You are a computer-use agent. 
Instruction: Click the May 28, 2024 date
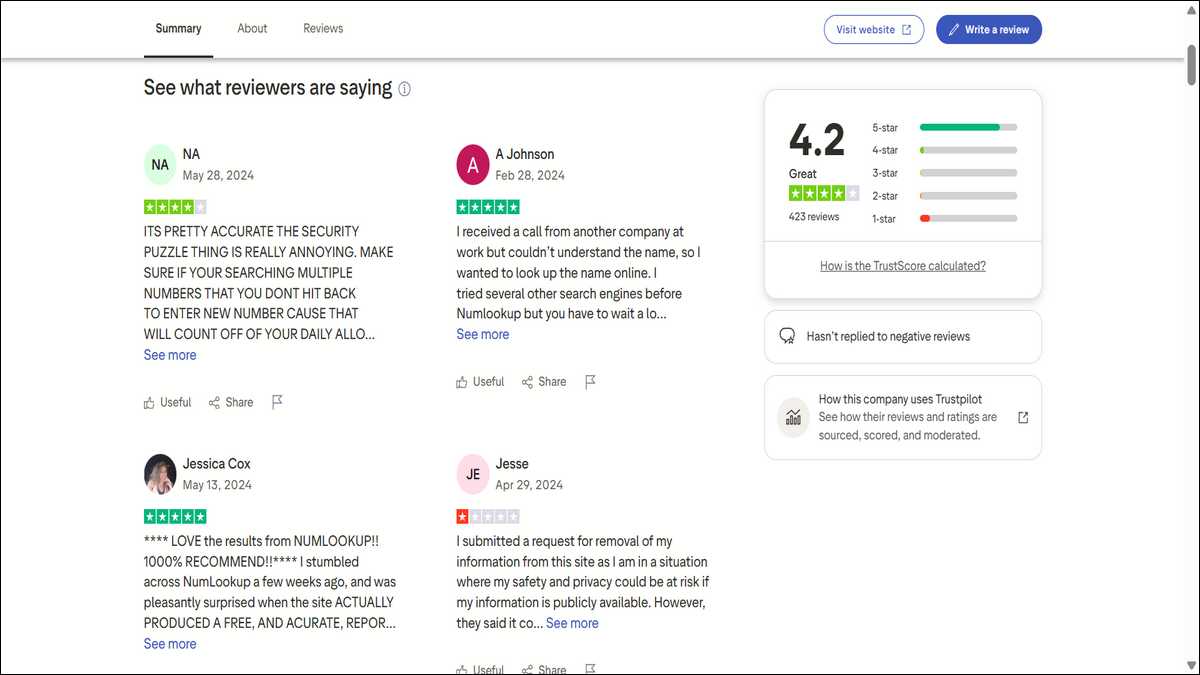coord(218,175)
